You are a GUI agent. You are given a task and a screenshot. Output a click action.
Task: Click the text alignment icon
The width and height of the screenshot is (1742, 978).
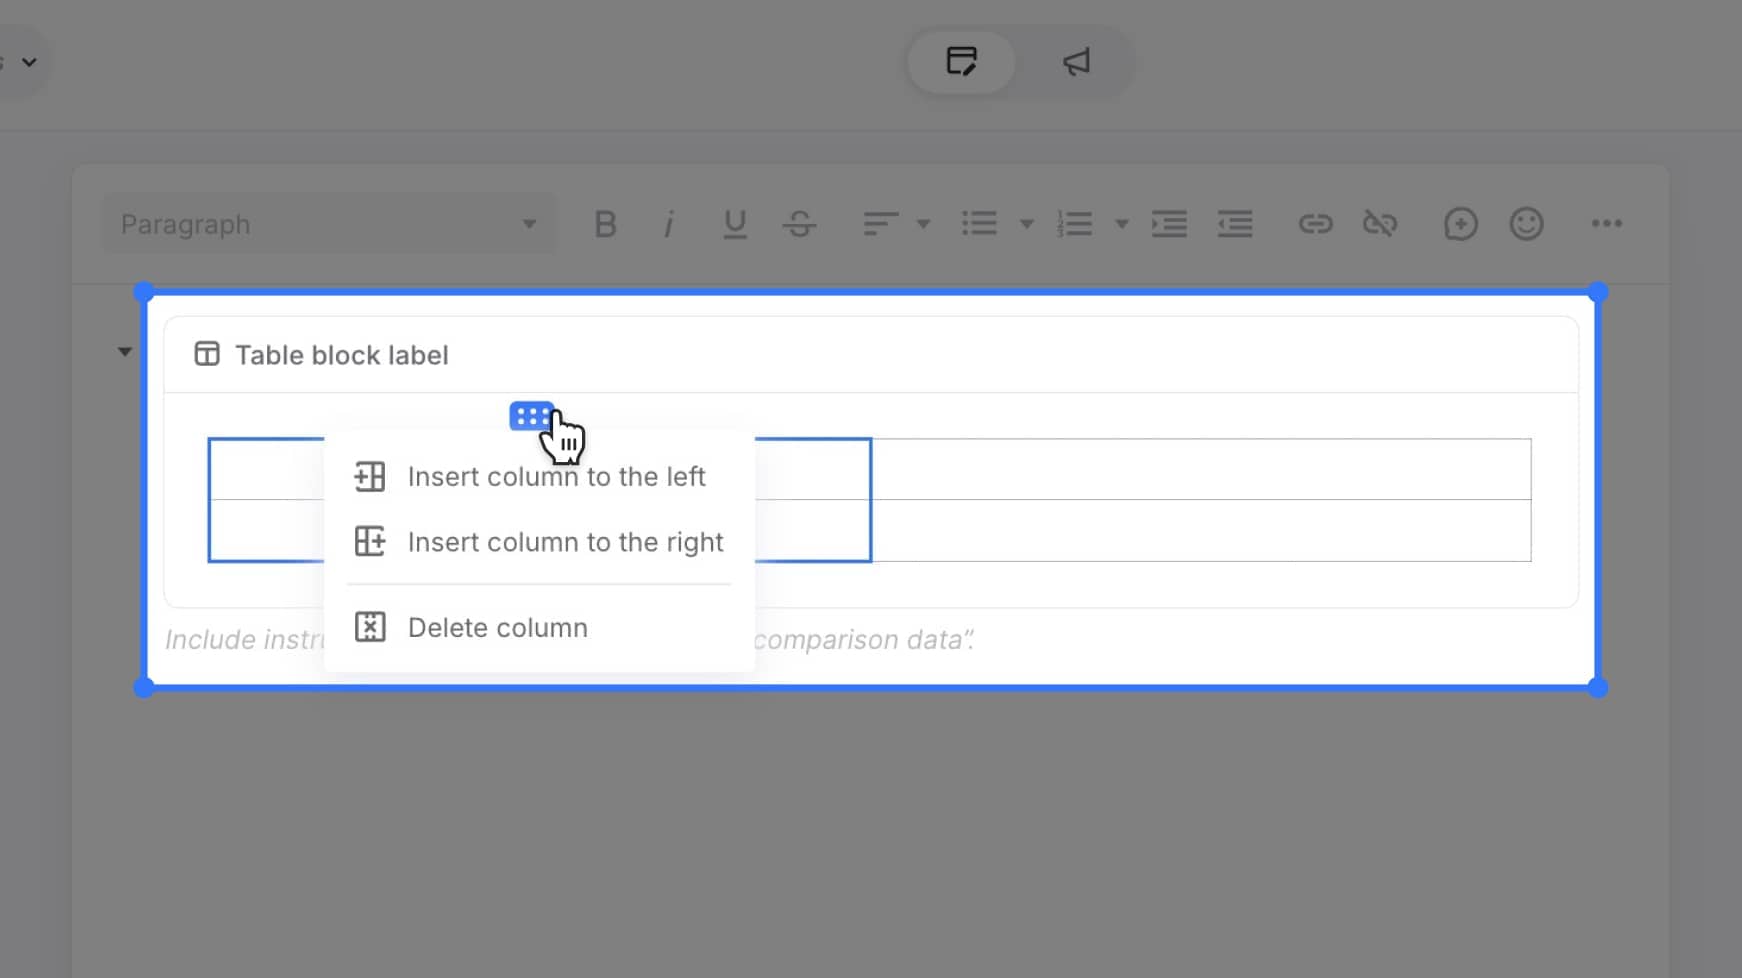tap(881, 224)
